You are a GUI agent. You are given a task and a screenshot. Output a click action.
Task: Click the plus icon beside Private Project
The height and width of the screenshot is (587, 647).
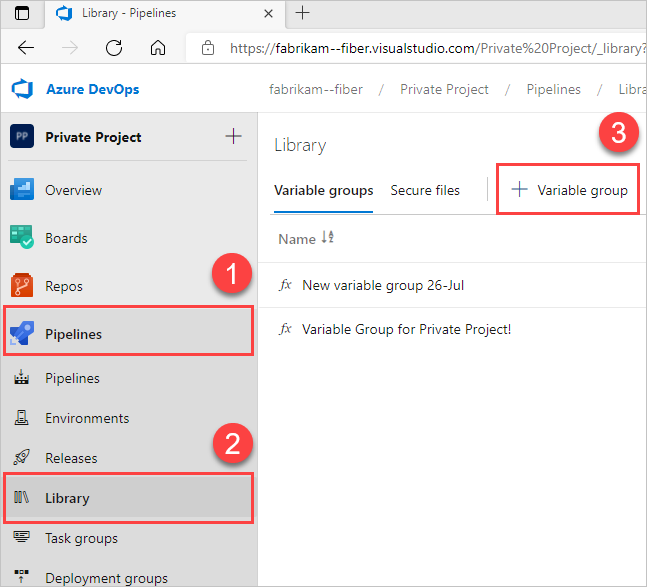[233, 136]
